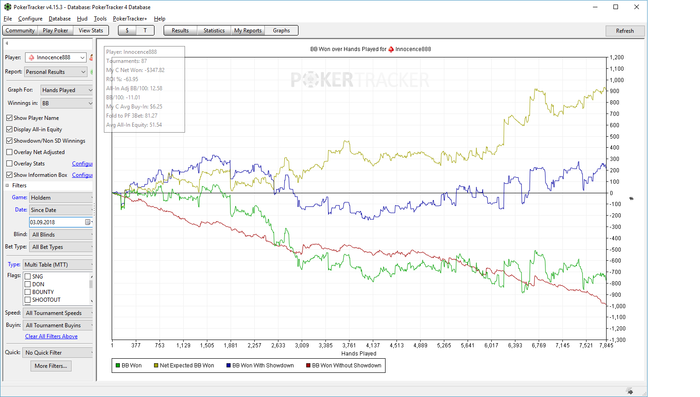
Task: Select the T tournaments button
Action: click(x=145, y=30)
